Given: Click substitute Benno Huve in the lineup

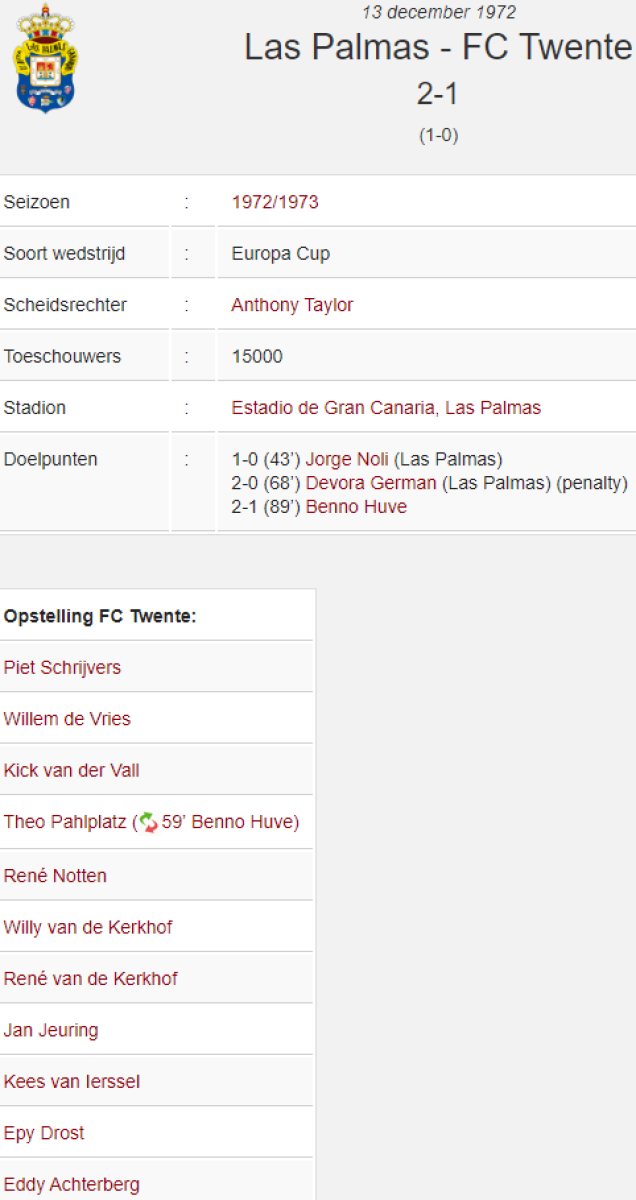Looking at the screenshot, I should tap(246, 823).
